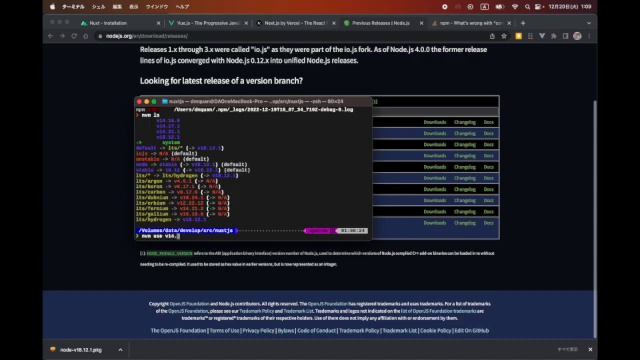
Task: Open the ウインドウ menu
Action: point(157,7)
